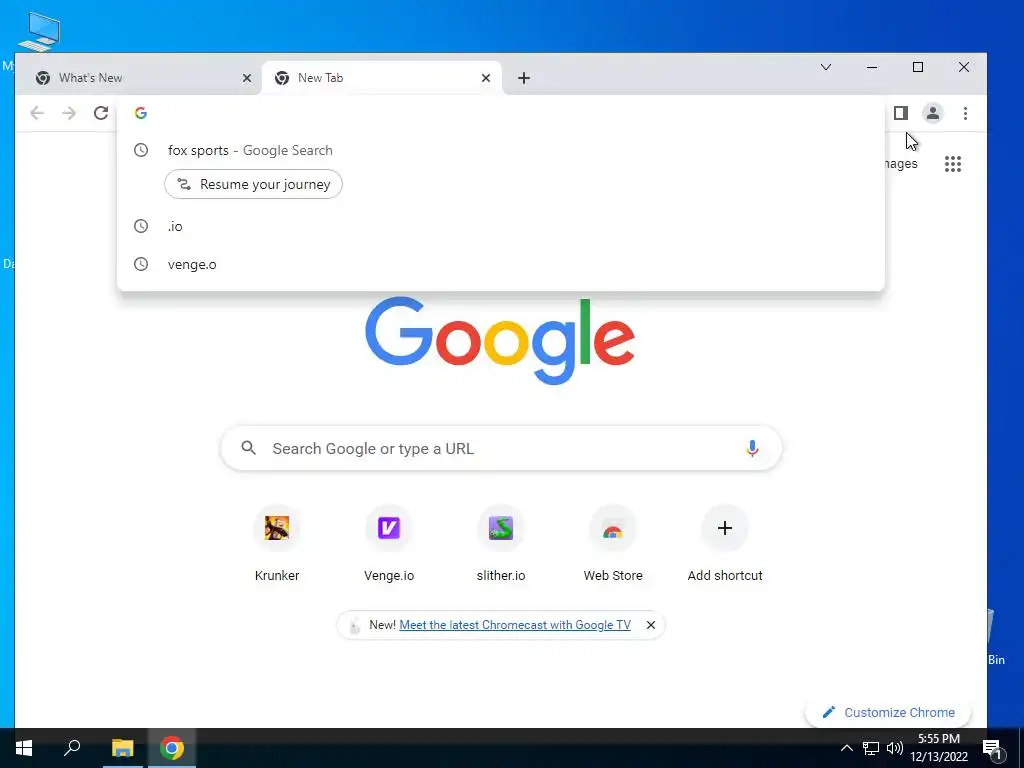Select the New Tab tab
Screen dimensions: 1024x768
click(x=381, y=78)
